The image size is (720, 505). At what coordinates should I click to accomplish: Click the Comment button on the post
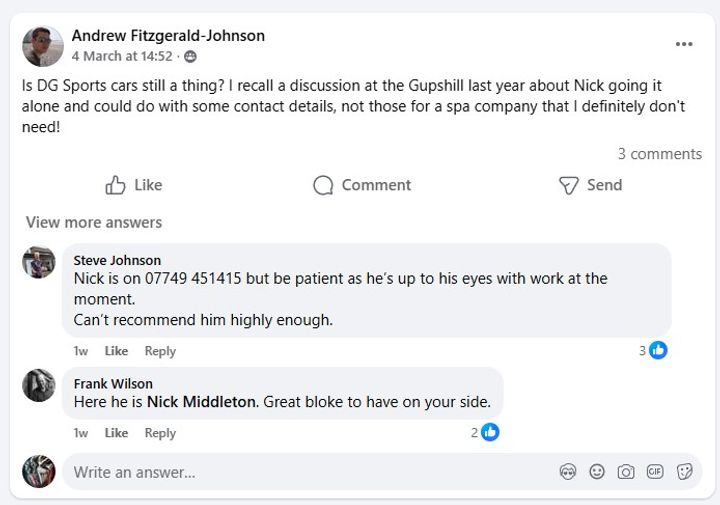tap(361, 185)
